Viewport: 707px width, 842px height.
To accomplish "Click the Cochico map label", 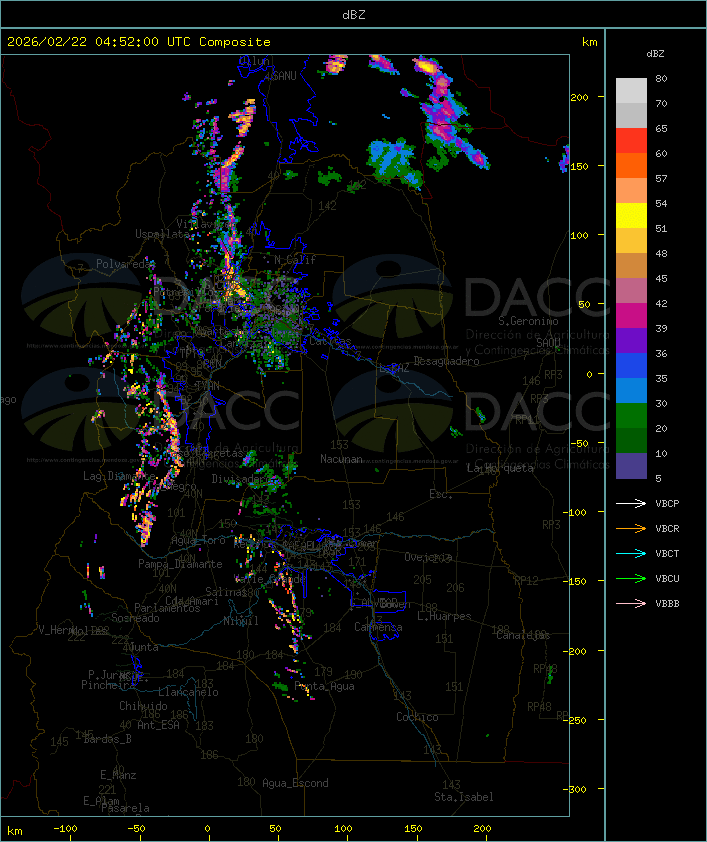I will click(x=417, y=717).
